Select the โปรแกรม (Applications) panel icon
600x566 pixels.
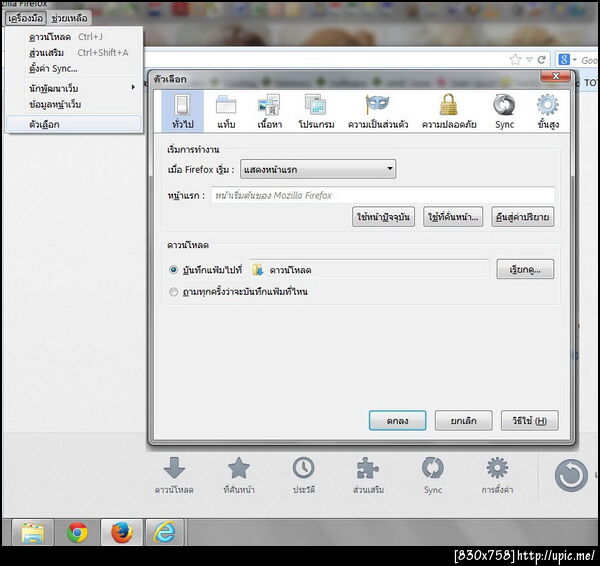point(316,111)
